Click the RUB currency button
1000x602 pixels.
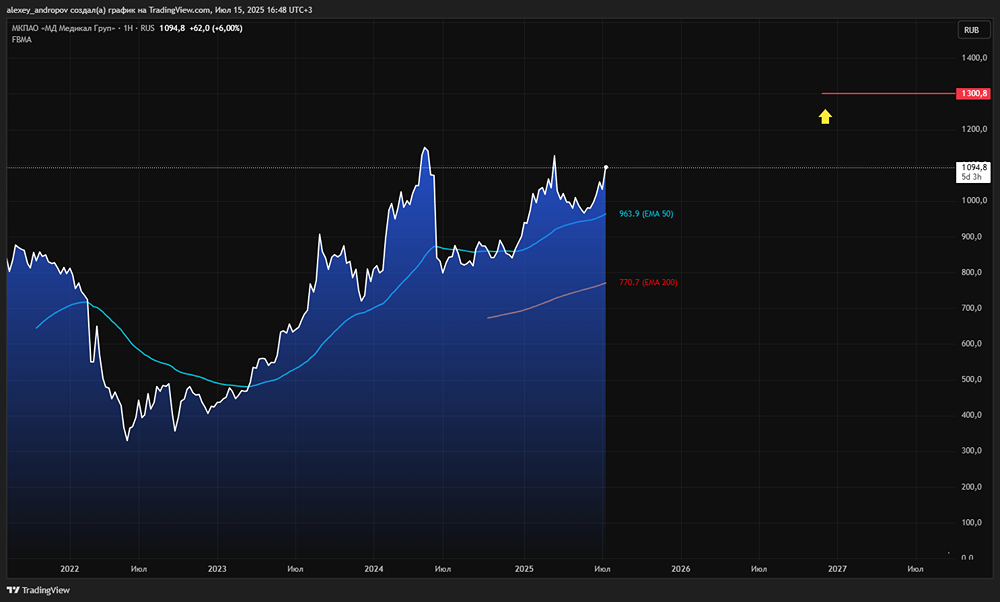point(973,30)
